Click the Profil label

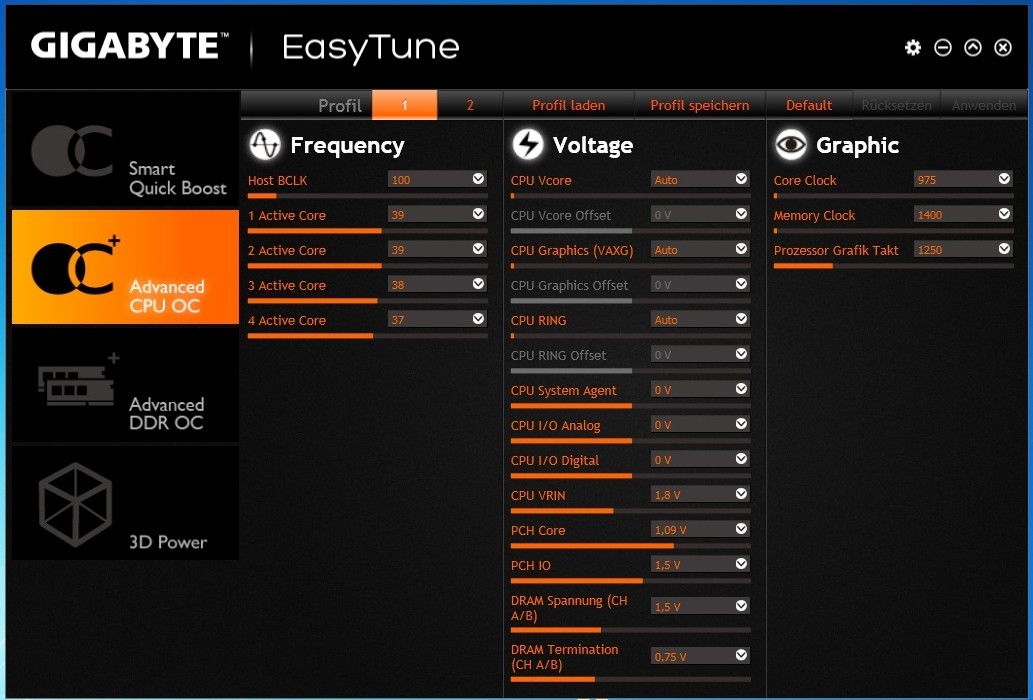click(340, 105)
